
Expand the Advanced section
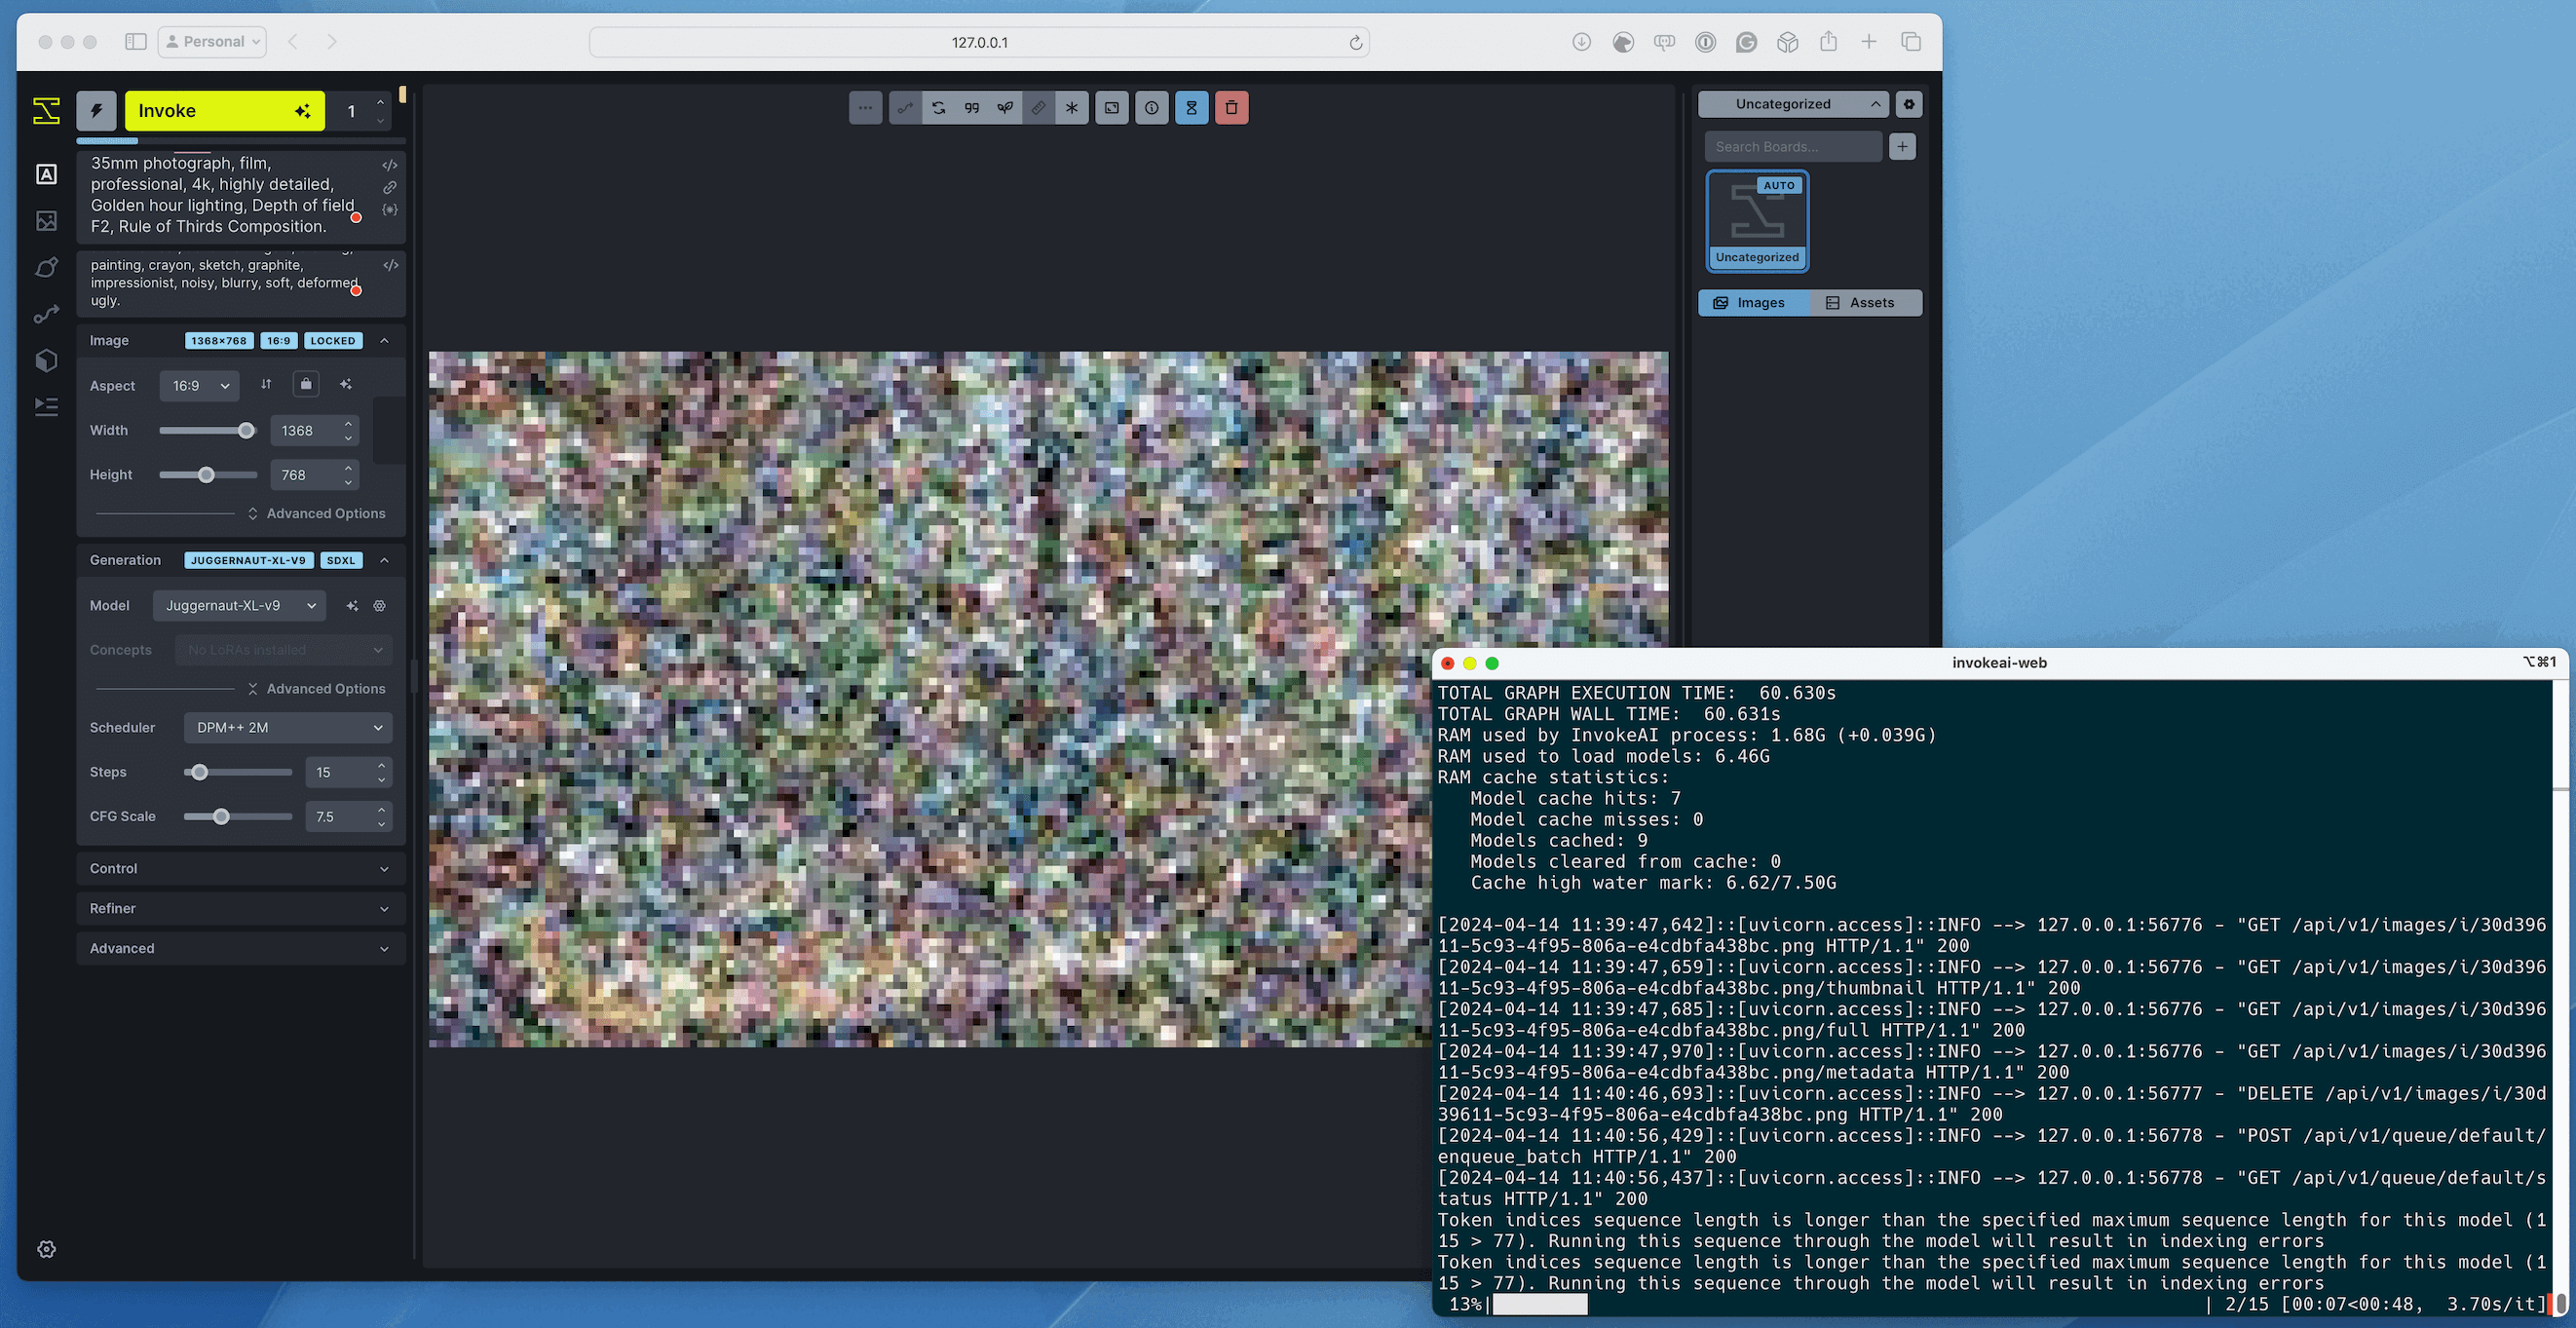[x=241, y=949]
